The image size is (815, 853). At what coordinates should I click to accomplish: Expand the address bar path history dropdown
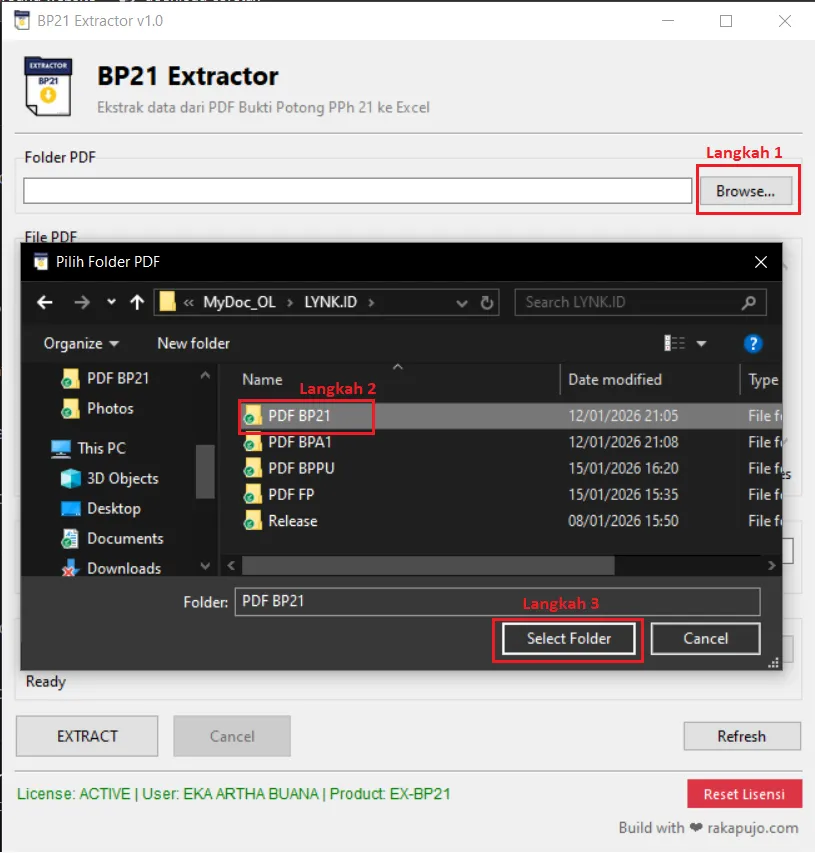point(461,302)
